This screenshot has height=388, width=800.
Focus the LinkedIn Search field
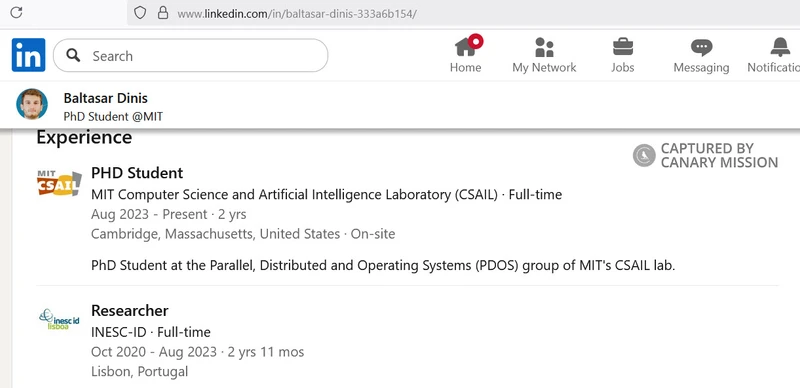[x=190, y=55]
